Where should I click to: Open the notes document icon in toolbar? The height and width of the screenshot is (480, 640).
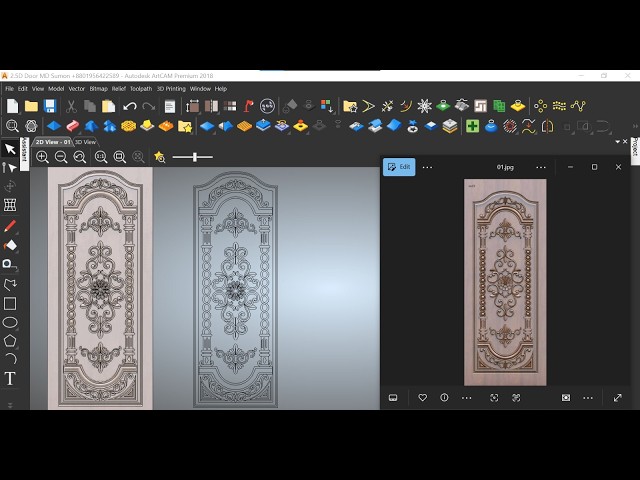[x=170, y=107]
